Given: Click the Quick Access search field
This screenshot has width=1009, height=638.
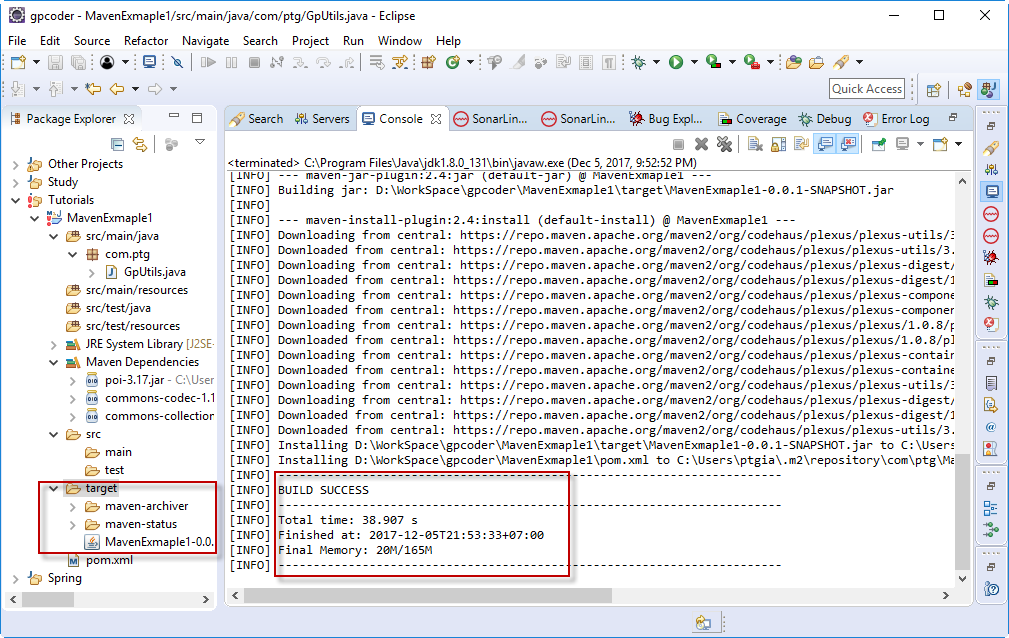Looking at the screenshot, I should (x=866, y=89).
